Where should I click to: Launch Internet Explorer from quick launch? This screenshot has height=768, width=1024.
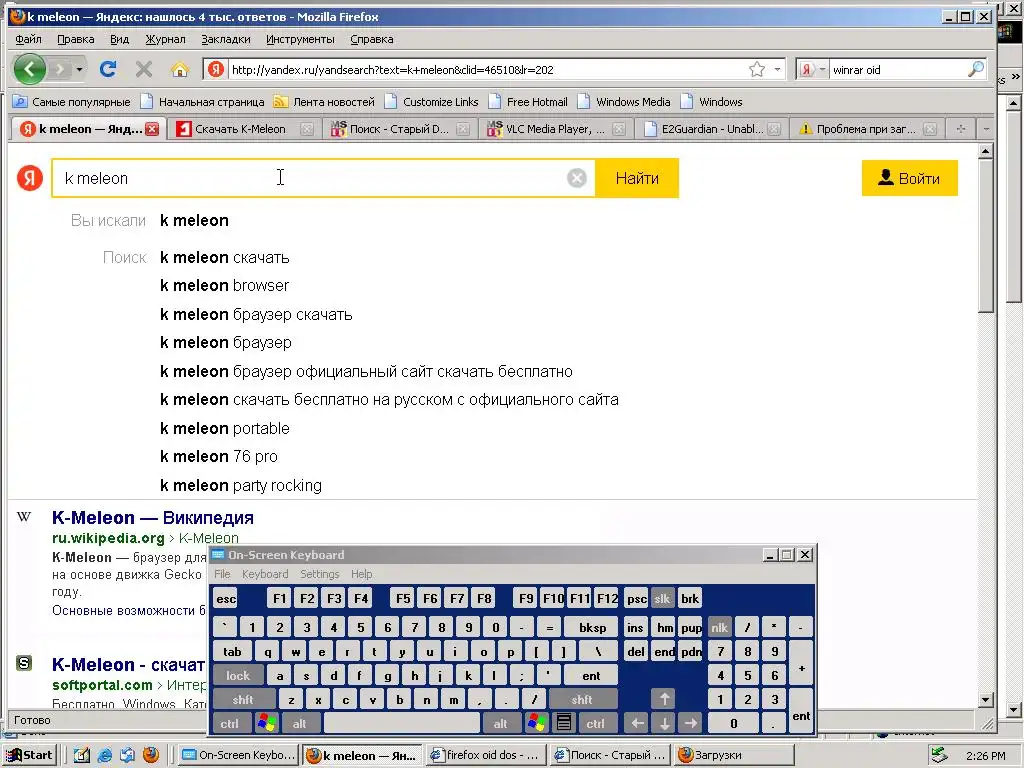104,755
